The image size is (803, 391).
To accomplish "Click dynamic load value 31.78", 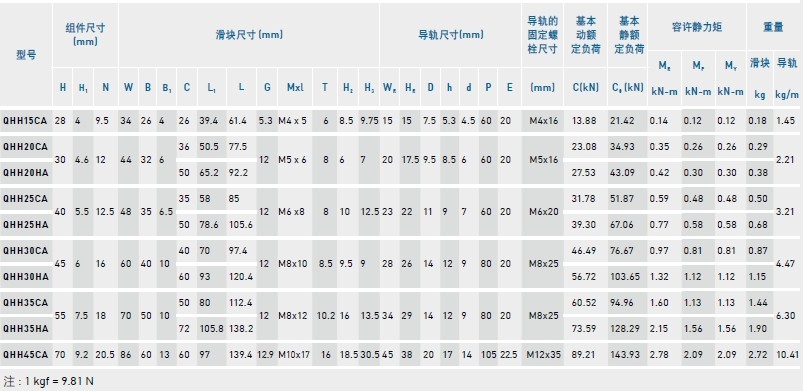I will pyautogui.click(x=584, y=199).
